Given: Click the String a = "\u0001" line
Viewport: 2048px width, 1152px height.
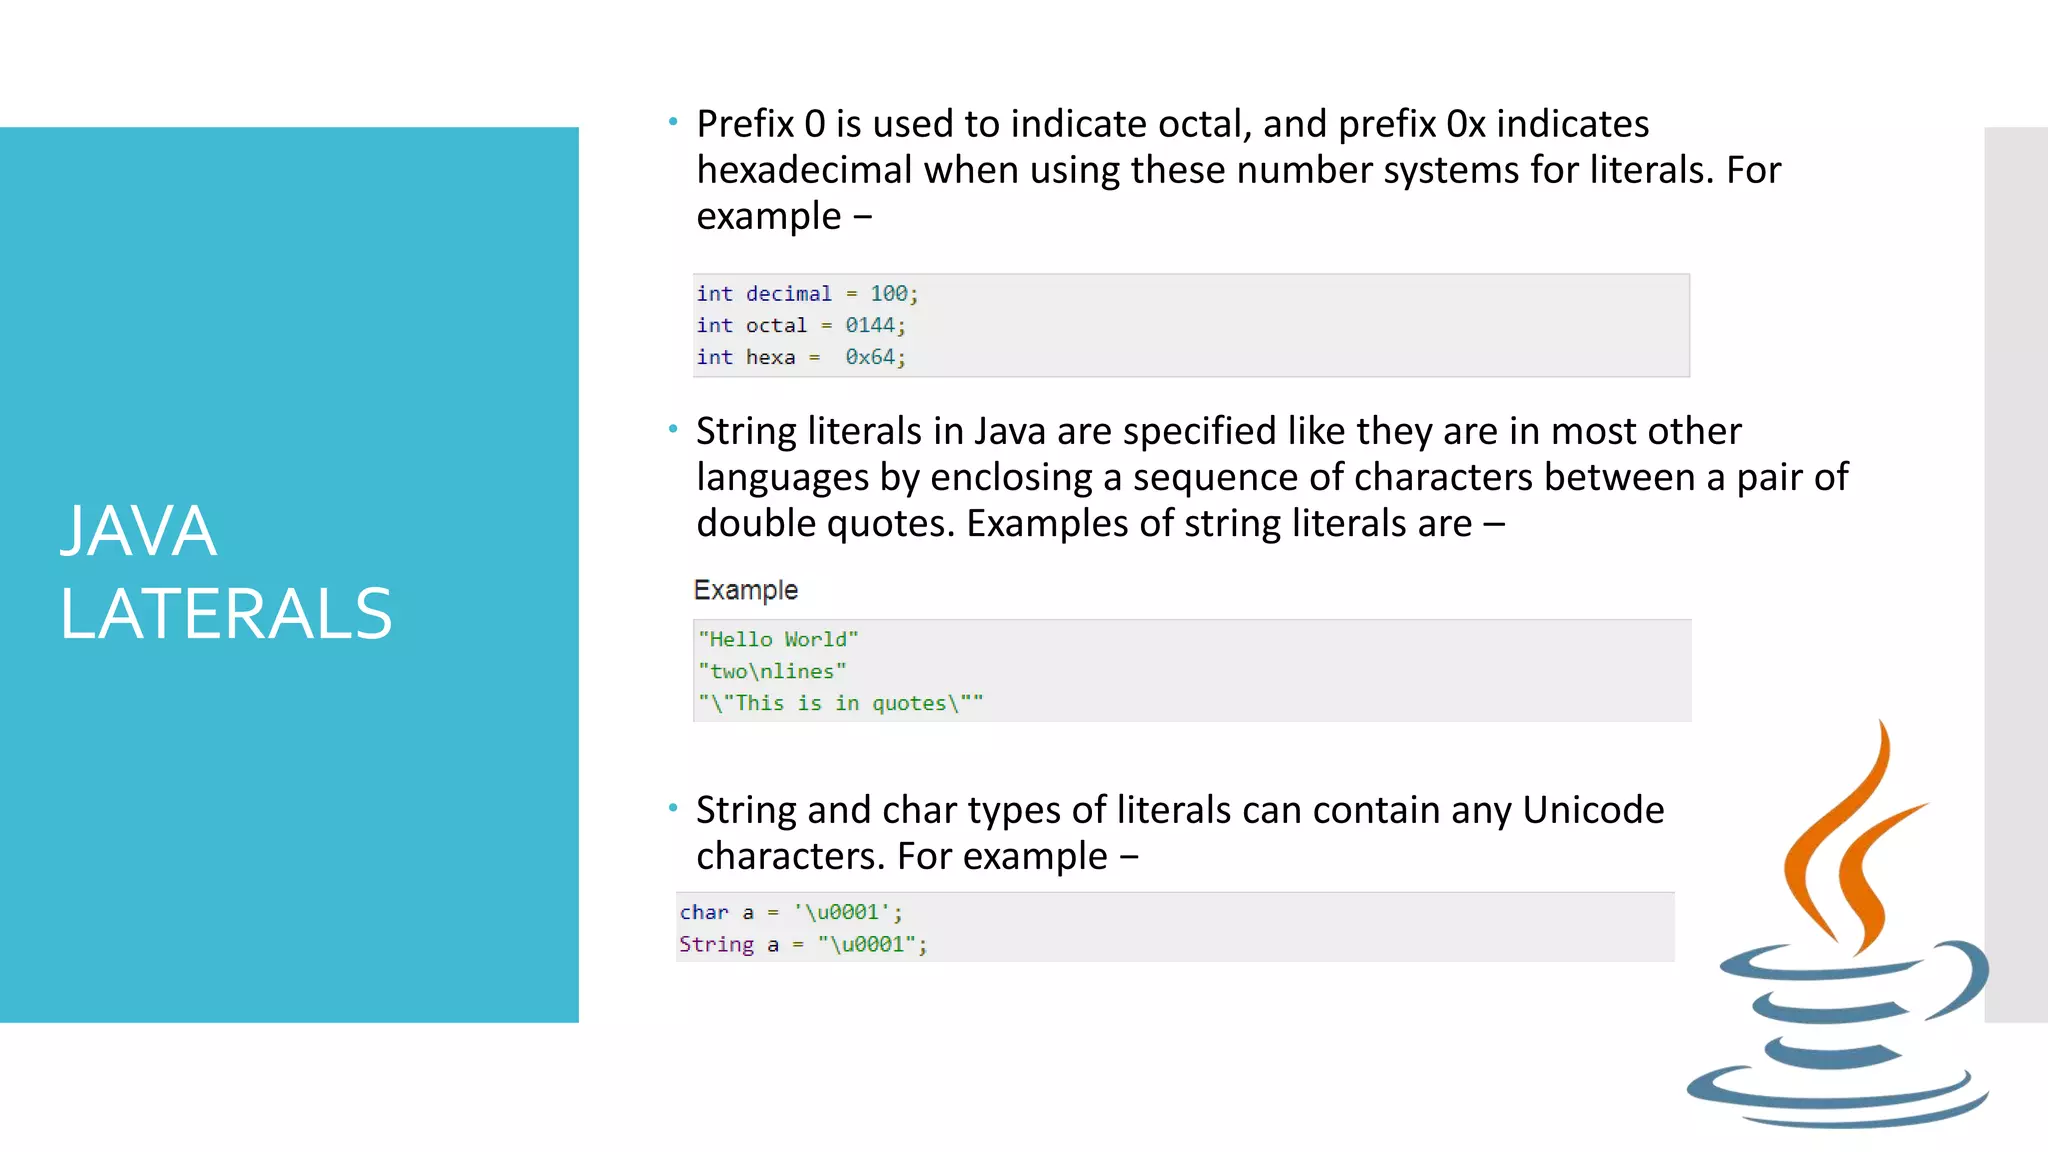Looking at the screenshot, I should [803, 945].
